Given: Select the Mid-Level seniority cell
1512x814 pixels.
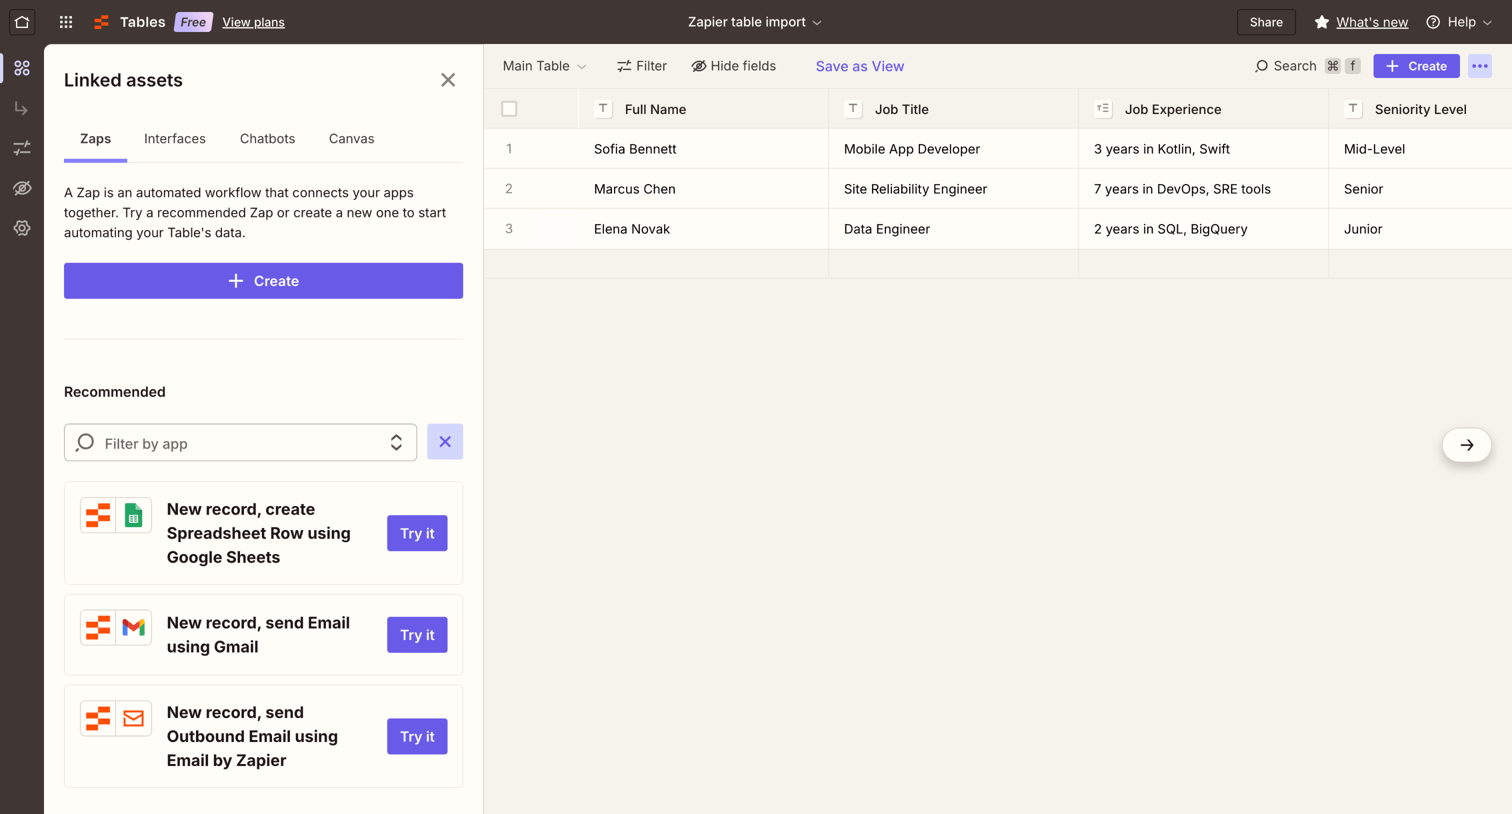Looking at the screenshot, I should (x=1421, y=149).
